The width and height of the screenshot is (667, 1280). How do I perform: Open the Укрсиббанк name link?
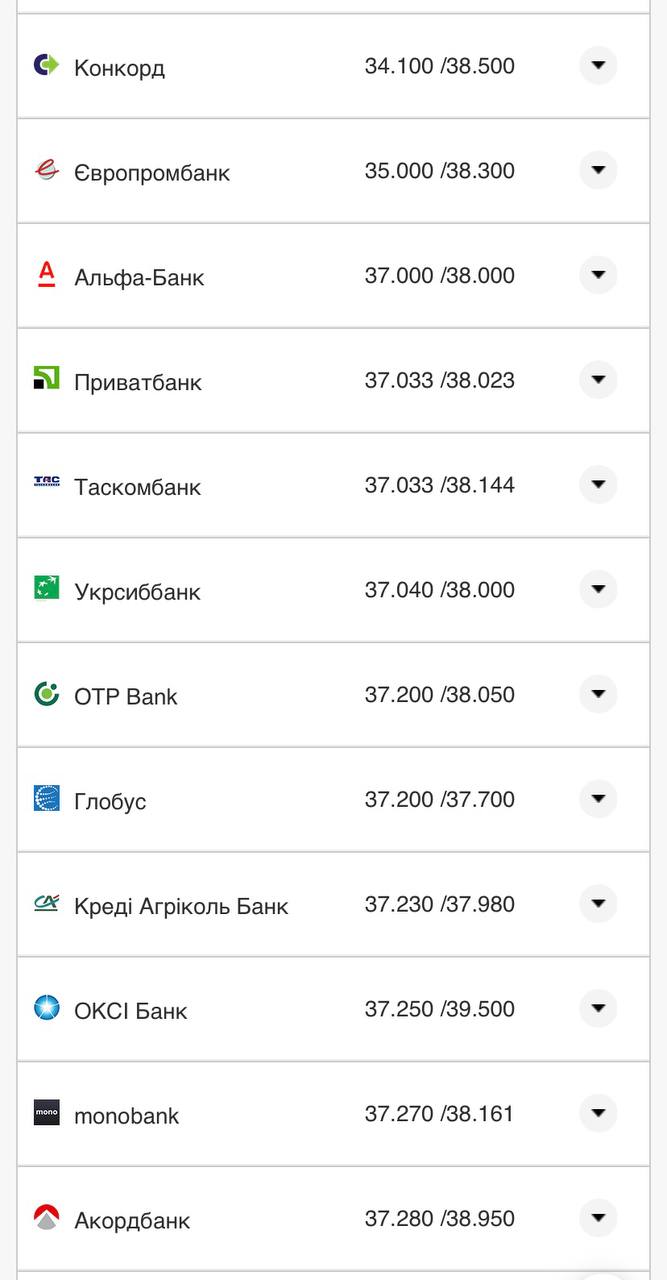click(x=137, y=592)
